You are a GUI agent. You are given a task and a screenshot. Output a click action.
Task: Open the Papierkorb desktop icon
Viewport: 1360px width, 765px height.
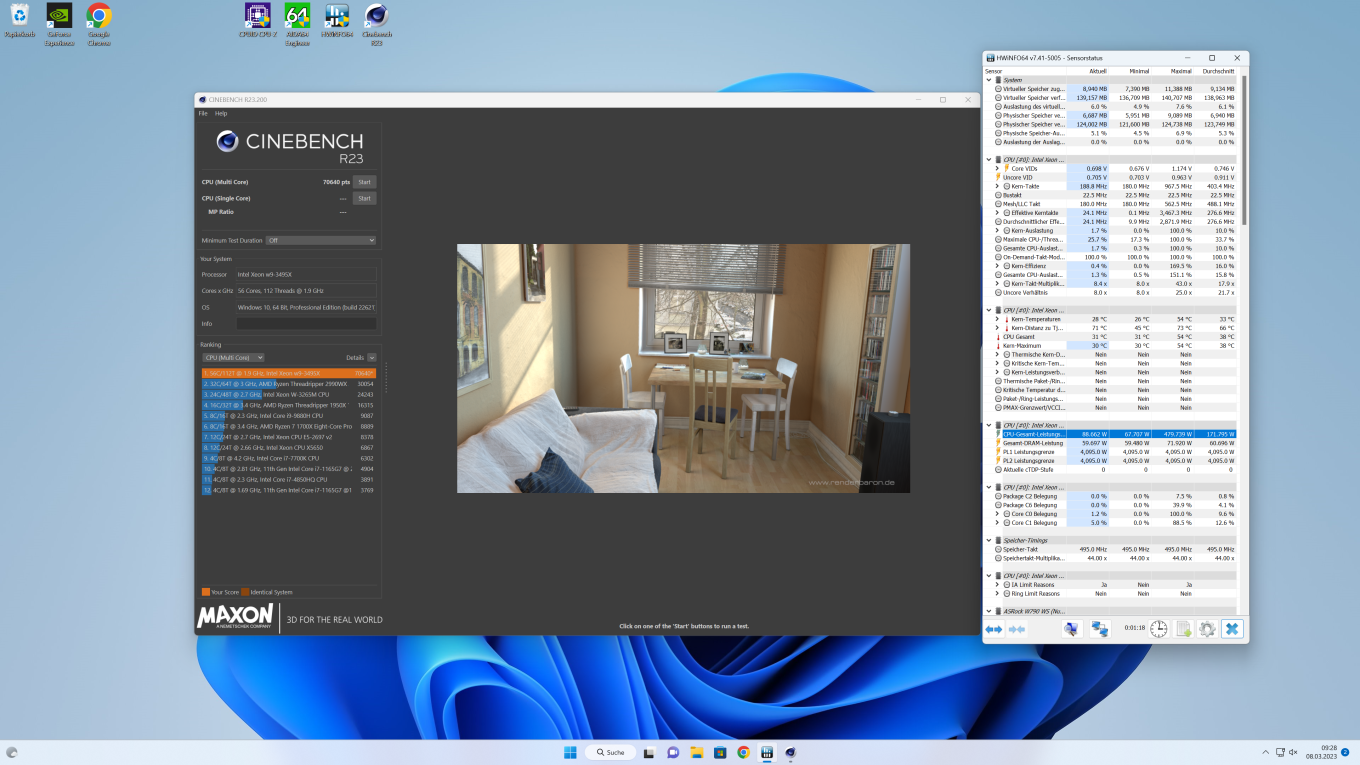pos(19,21)
